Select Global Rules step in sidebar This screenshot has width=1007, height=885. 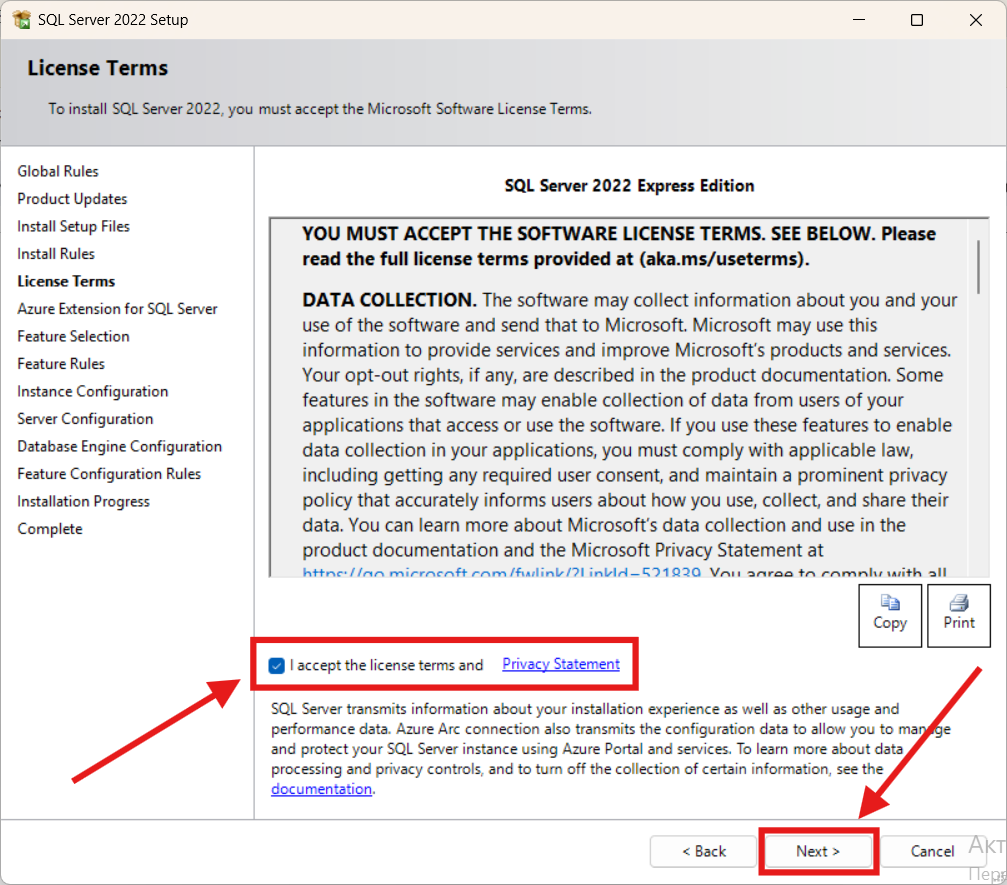tap(58, 171)
